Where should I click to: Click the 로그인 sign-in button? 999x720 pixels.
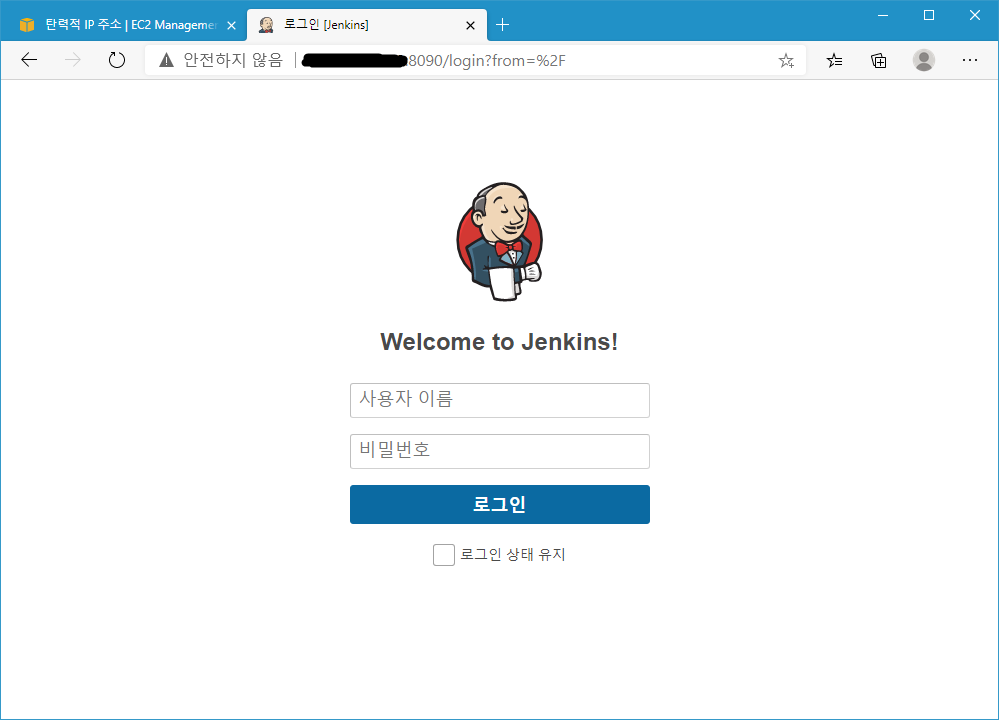(x=500, y=505)
